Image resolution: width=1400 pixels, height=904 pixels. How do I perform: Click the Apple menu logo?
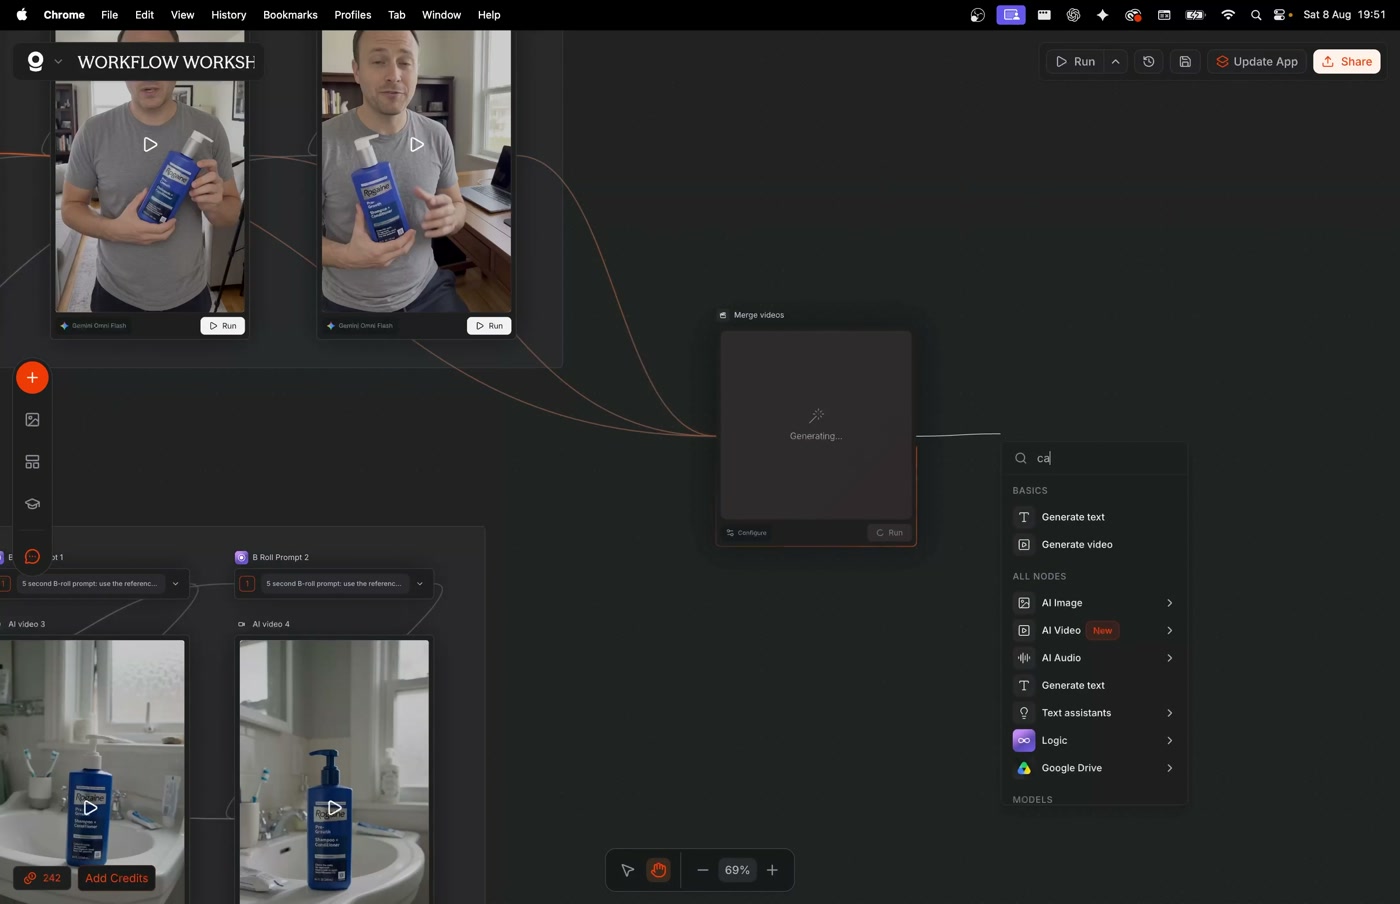21,15
